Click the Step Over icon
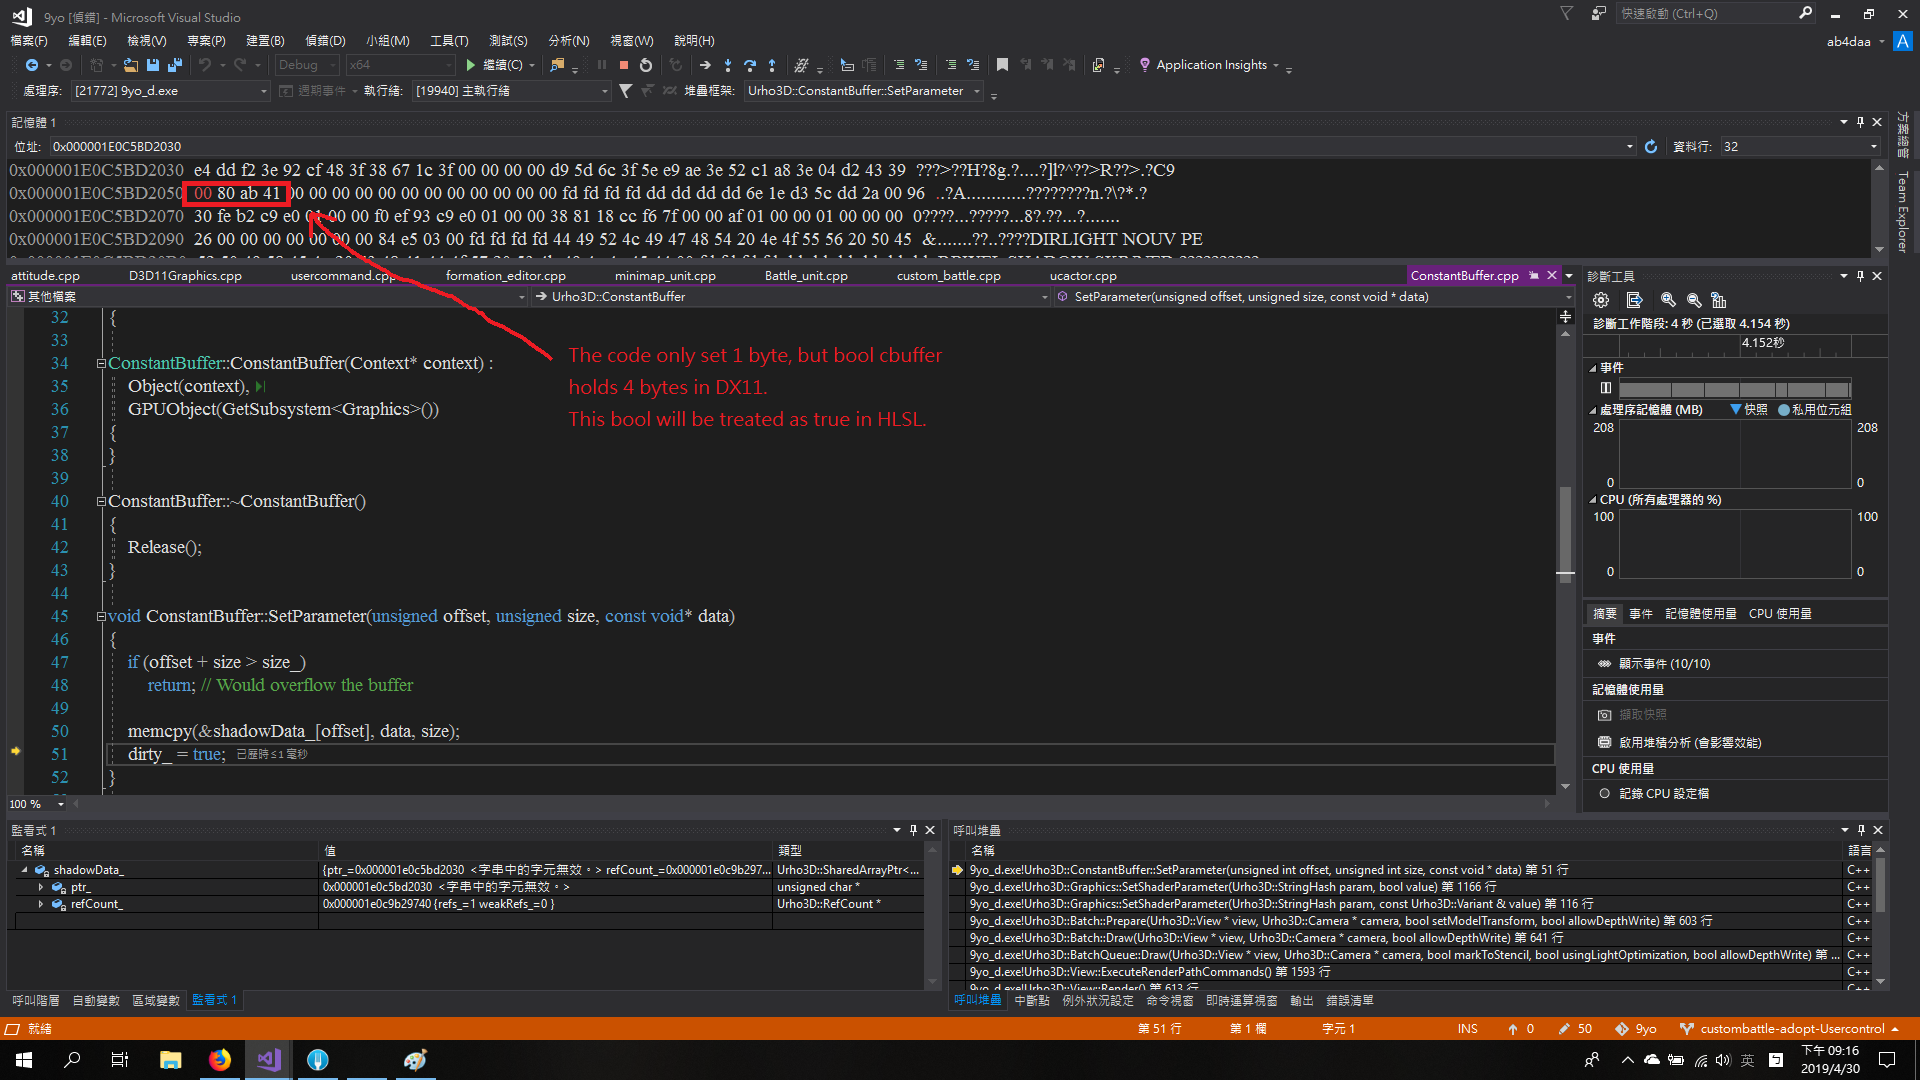Screen dimensions: 1920x1080 point(750,65)
